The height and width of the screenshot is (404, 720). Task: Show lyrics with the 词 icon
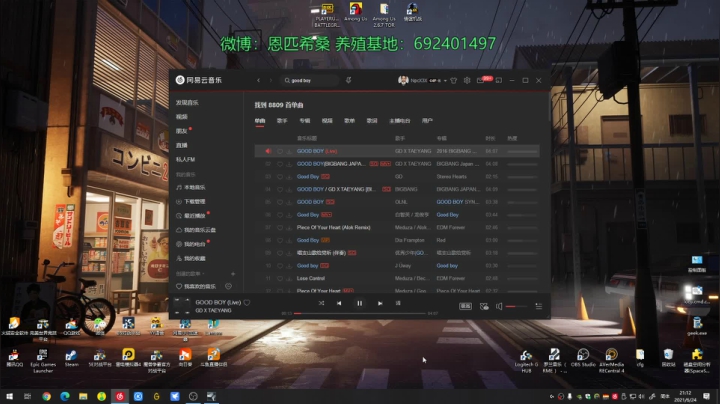pos(398,303)
